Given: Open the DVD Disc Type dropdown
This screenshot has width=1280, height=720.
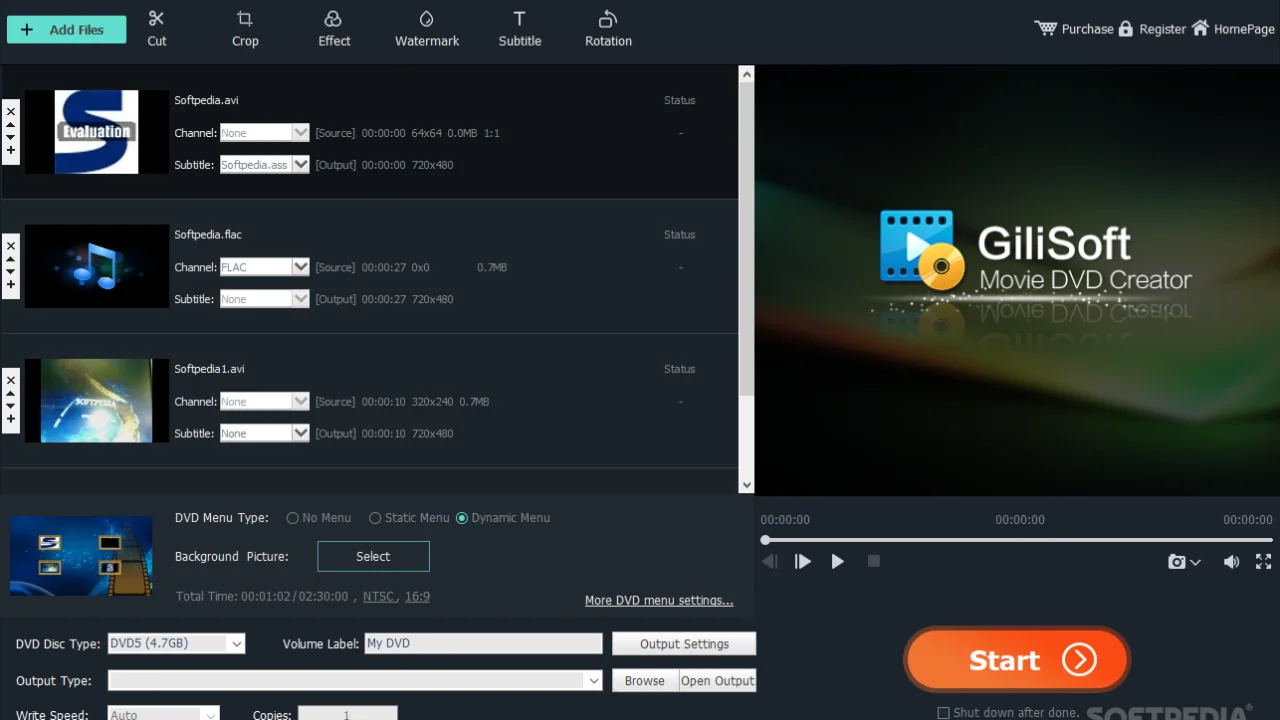Looking at the screenshot, I should click(x=176, y=644).
